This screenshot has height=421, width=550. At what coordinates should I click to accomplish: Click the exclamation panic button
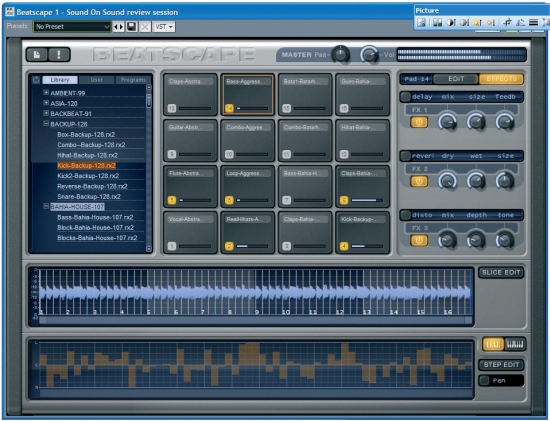coord(59,54)
